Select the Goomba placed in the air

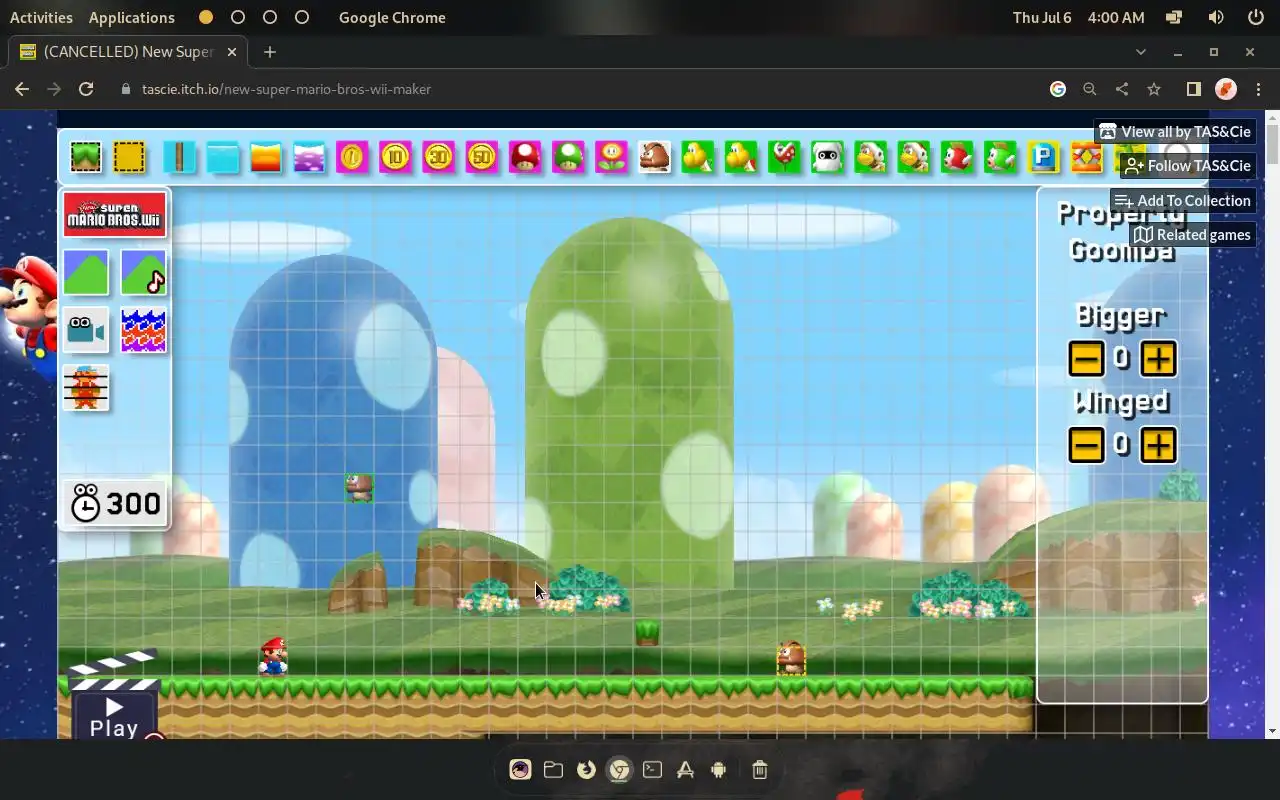coord(359,487)
